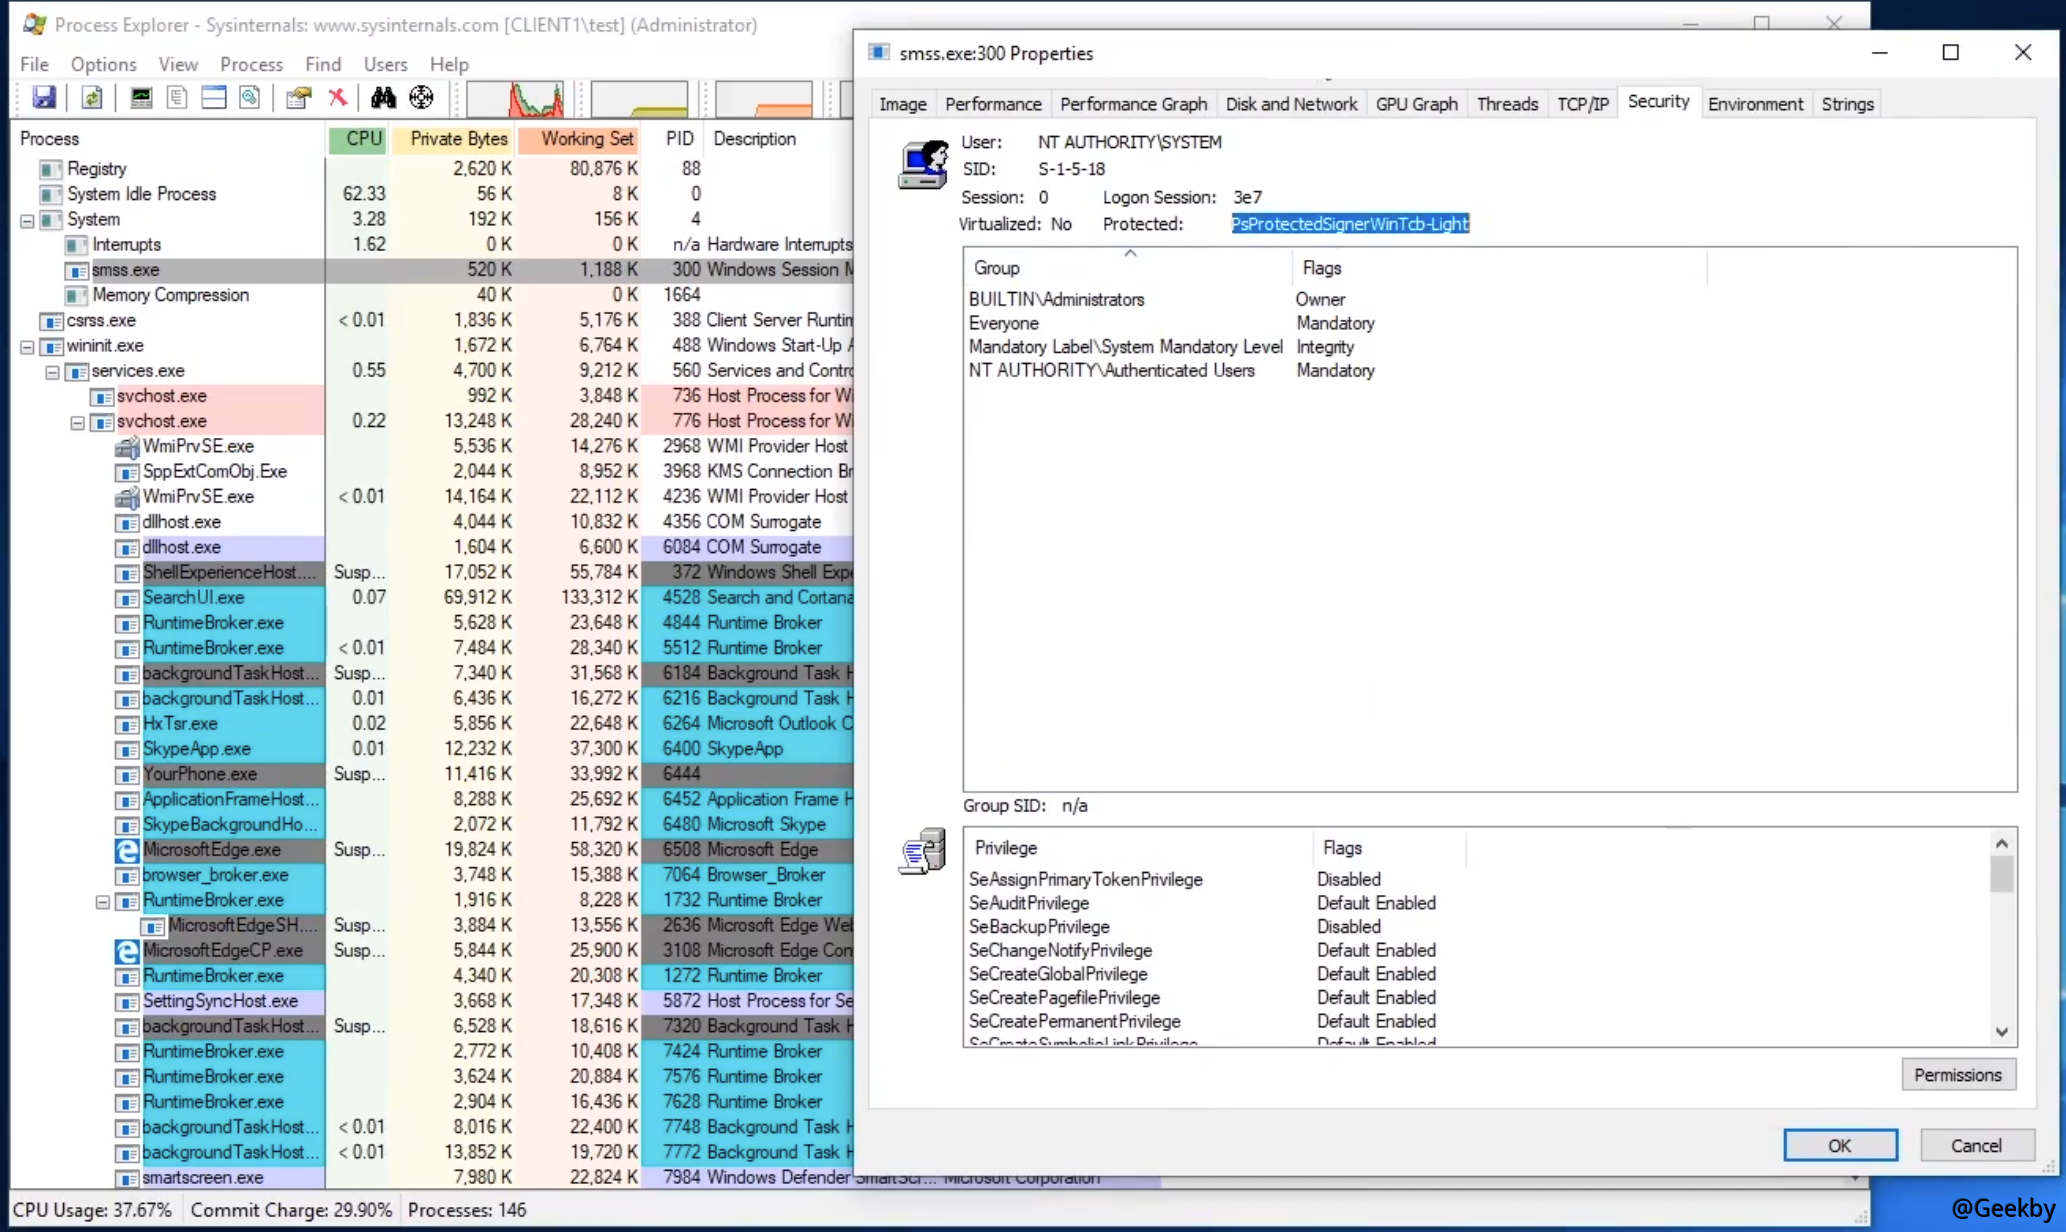This screenshot has width=2066, height=1232.
Task: Show lower pane toolbar icon
Action: pyautogui.click(x=214, y=97)
